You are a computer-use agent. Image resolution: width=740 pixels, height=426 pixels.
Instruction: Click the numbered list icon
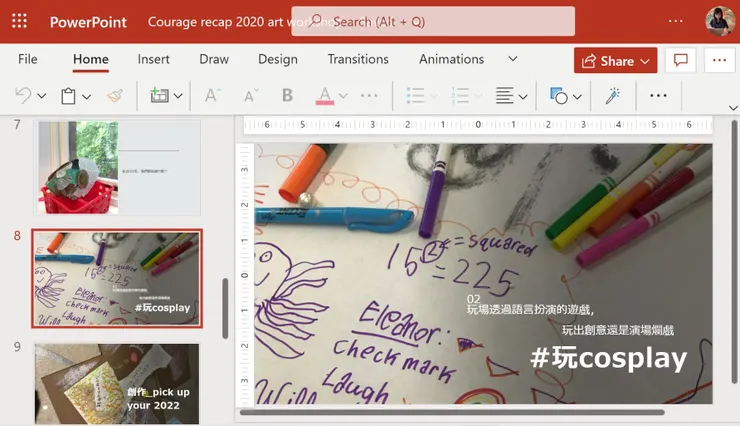coord(460,95)
